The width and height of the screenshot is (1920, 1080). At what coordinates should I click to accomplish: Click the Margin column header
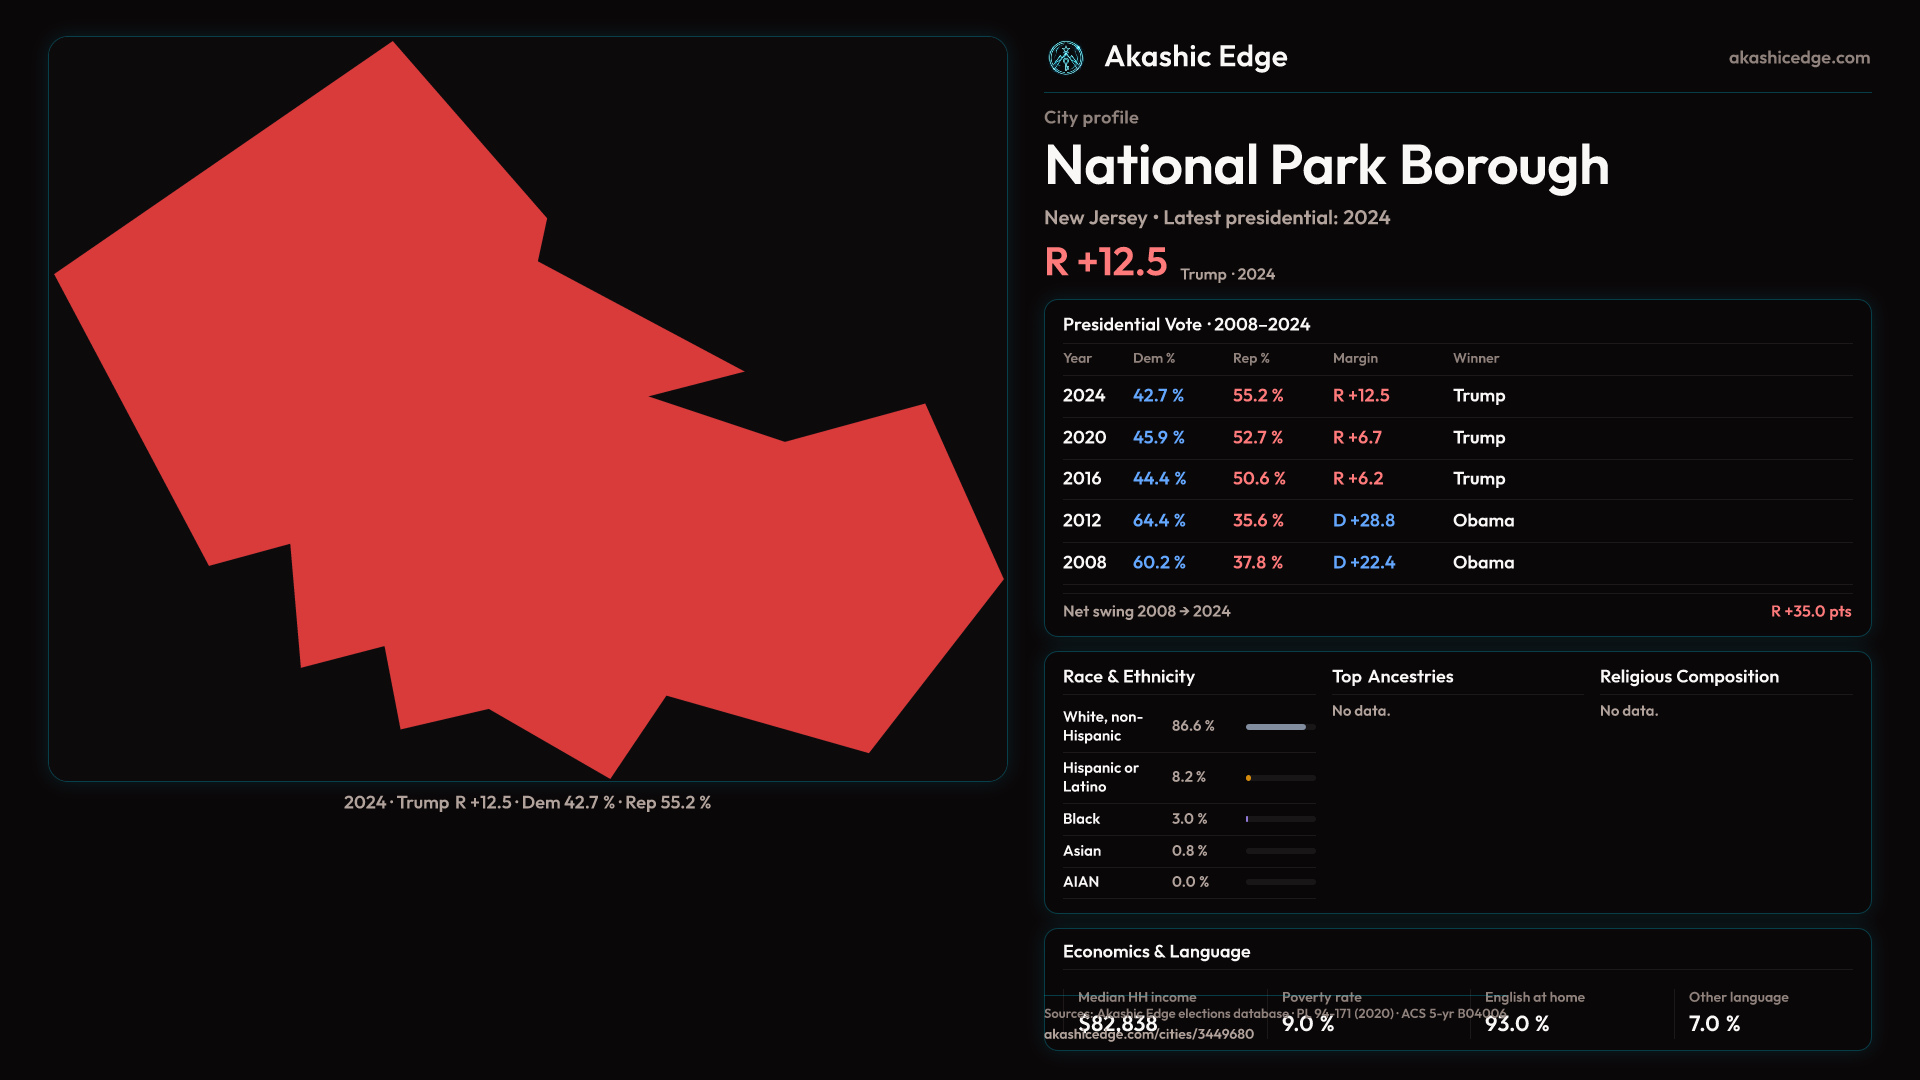(x=1354, y=358)
